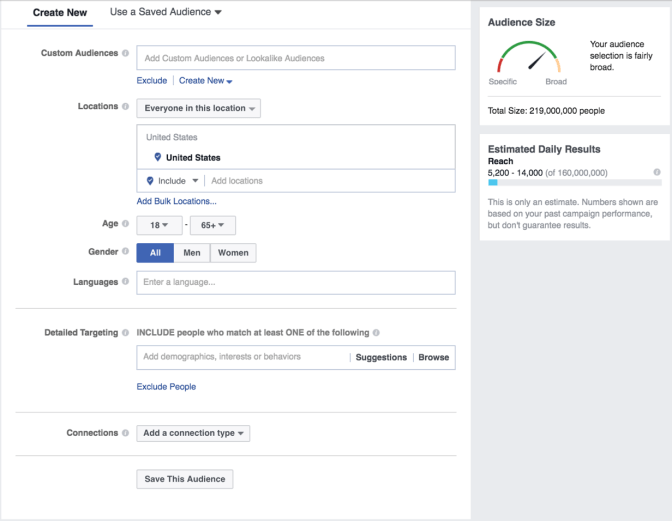Viewport: 672px width, 521px height.
Task: Click 'Estimated Daily Results' heading
Action: click(544, 149)
